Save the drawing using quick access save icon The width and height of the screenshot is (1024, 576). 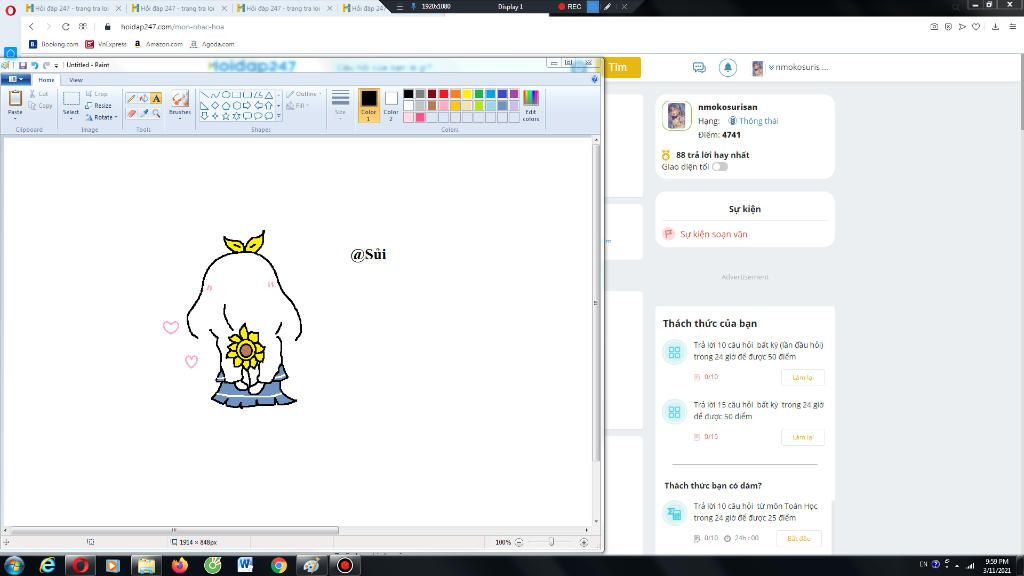pyautogui.click(x=23, y=65)
